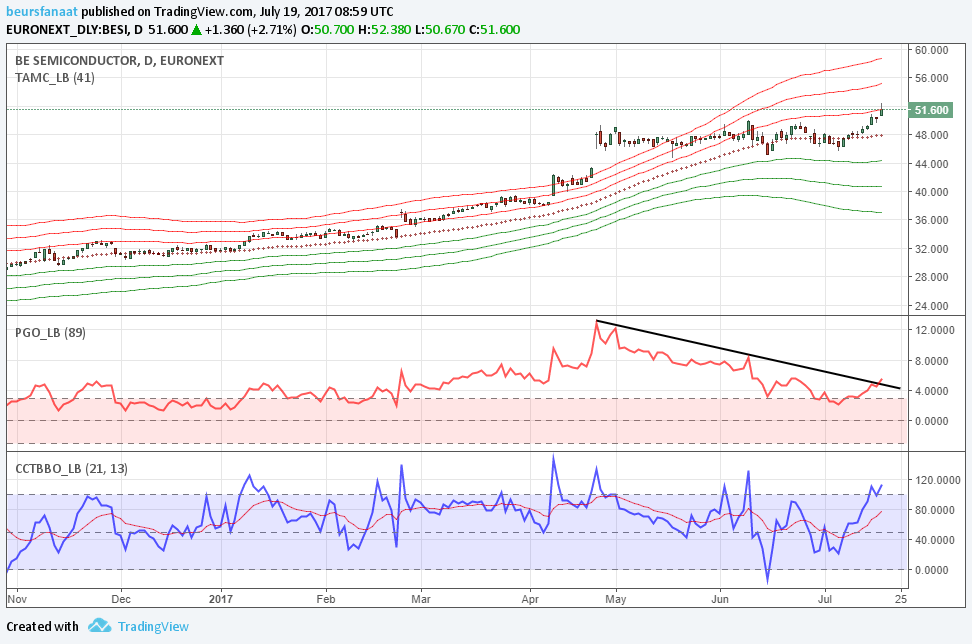Image resolution: width=972 pixels, height=644 pixels.
Task: Click the 56.000 price axis label
Action: coord(931,78)
